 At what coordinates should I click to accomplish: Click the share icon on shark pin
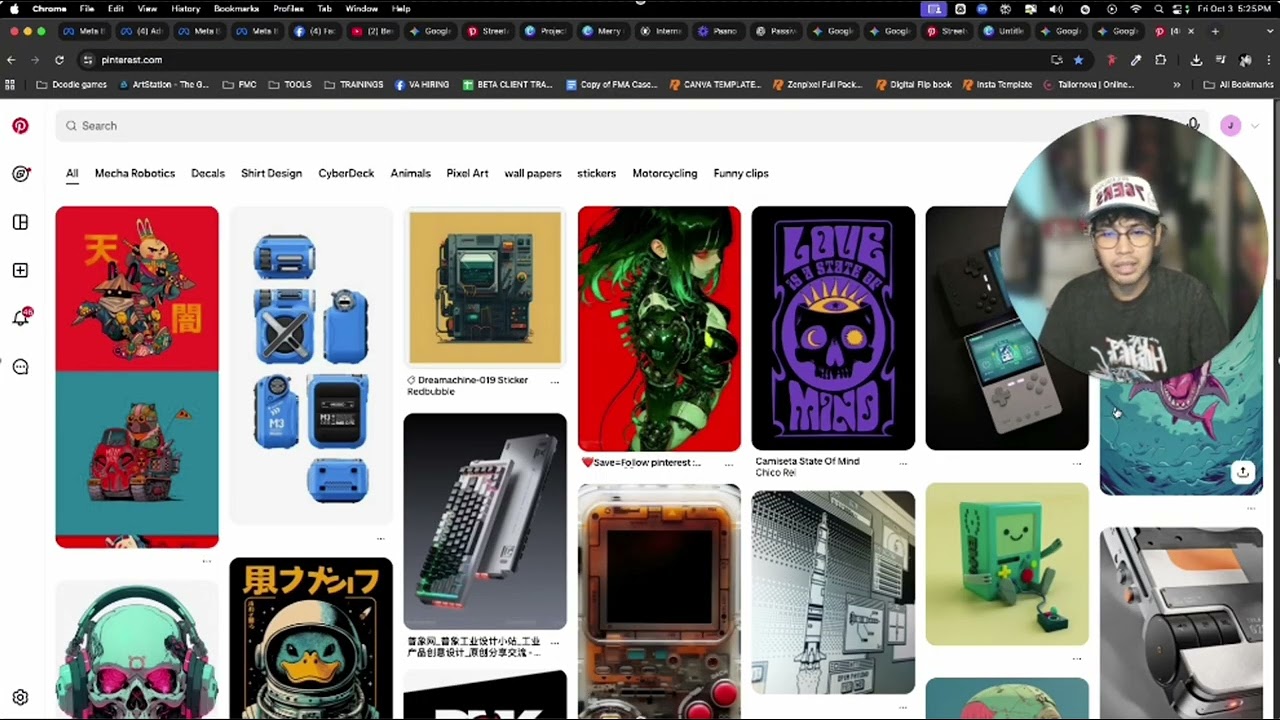pos(1242,472)
